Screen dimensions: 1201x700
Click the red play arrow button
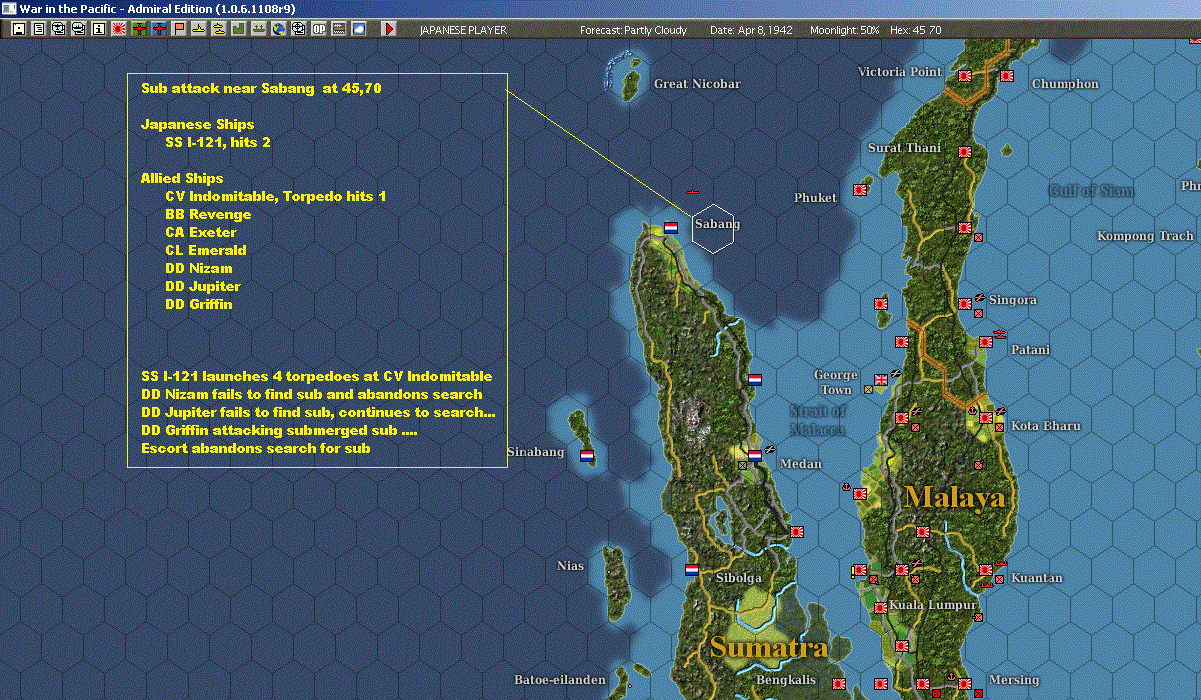tap(389, 29)
